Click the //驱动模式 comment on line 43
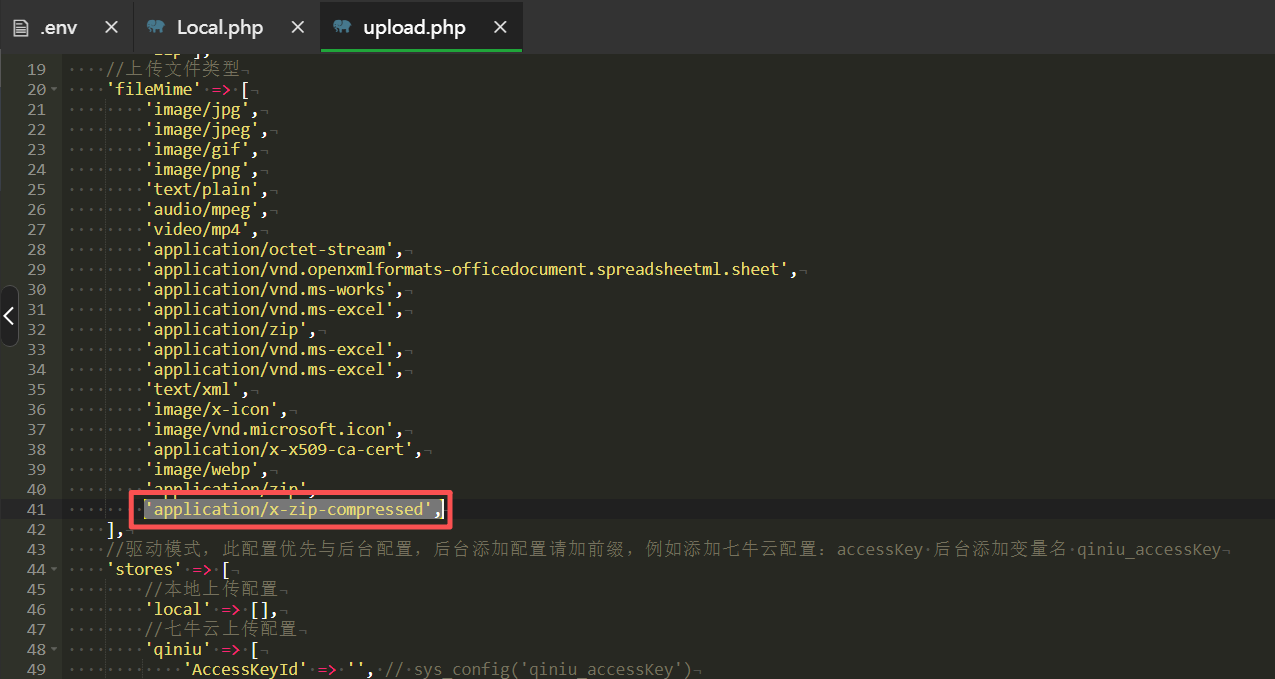This screenshot has height=679, width=1275. [664, 549]
